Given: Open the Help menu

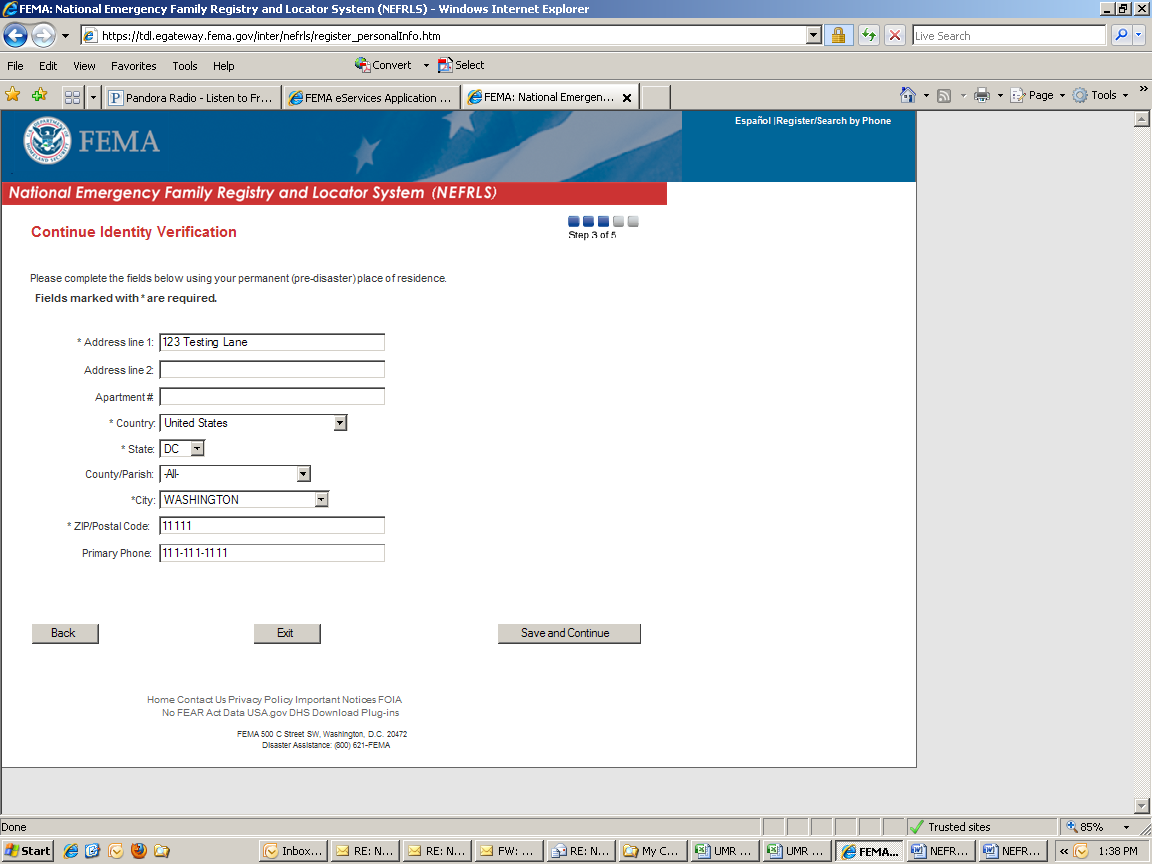Looking at the screenshot, I should 224,66.
